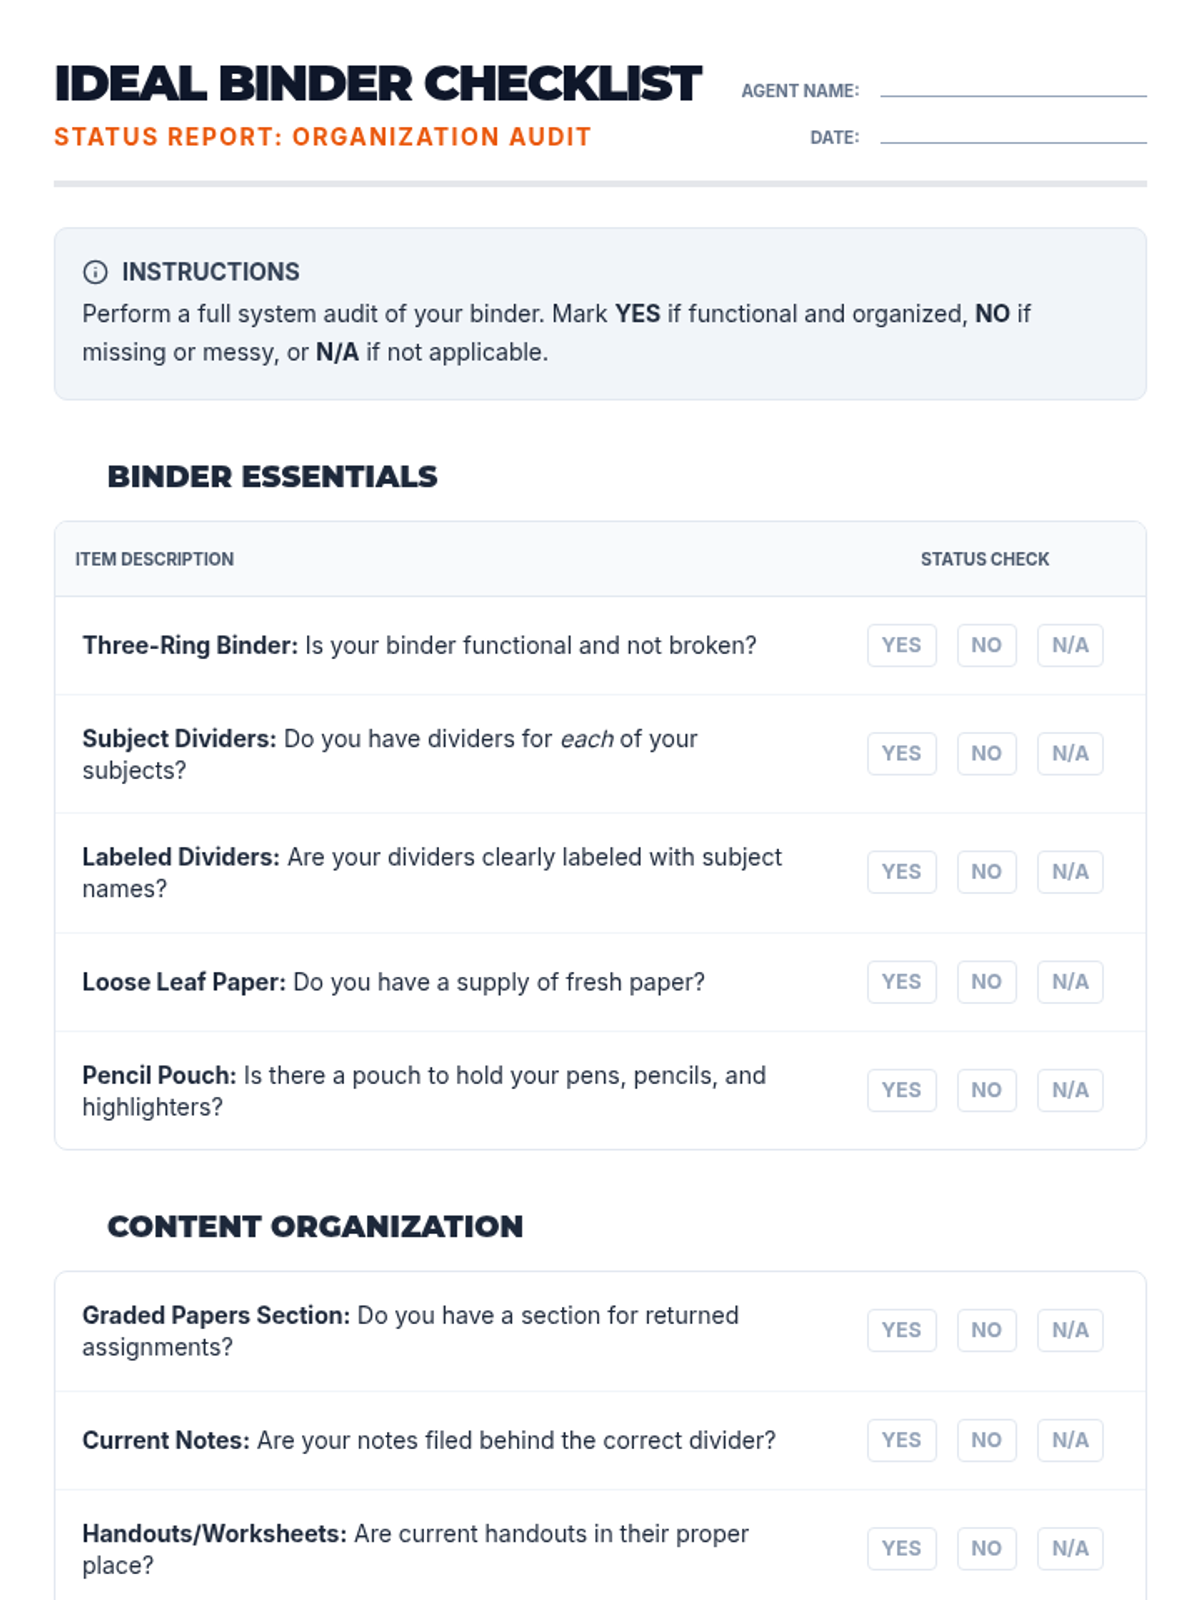
Task: Choose YES for Handouts/Worksheets
Action: point(901,1547)
